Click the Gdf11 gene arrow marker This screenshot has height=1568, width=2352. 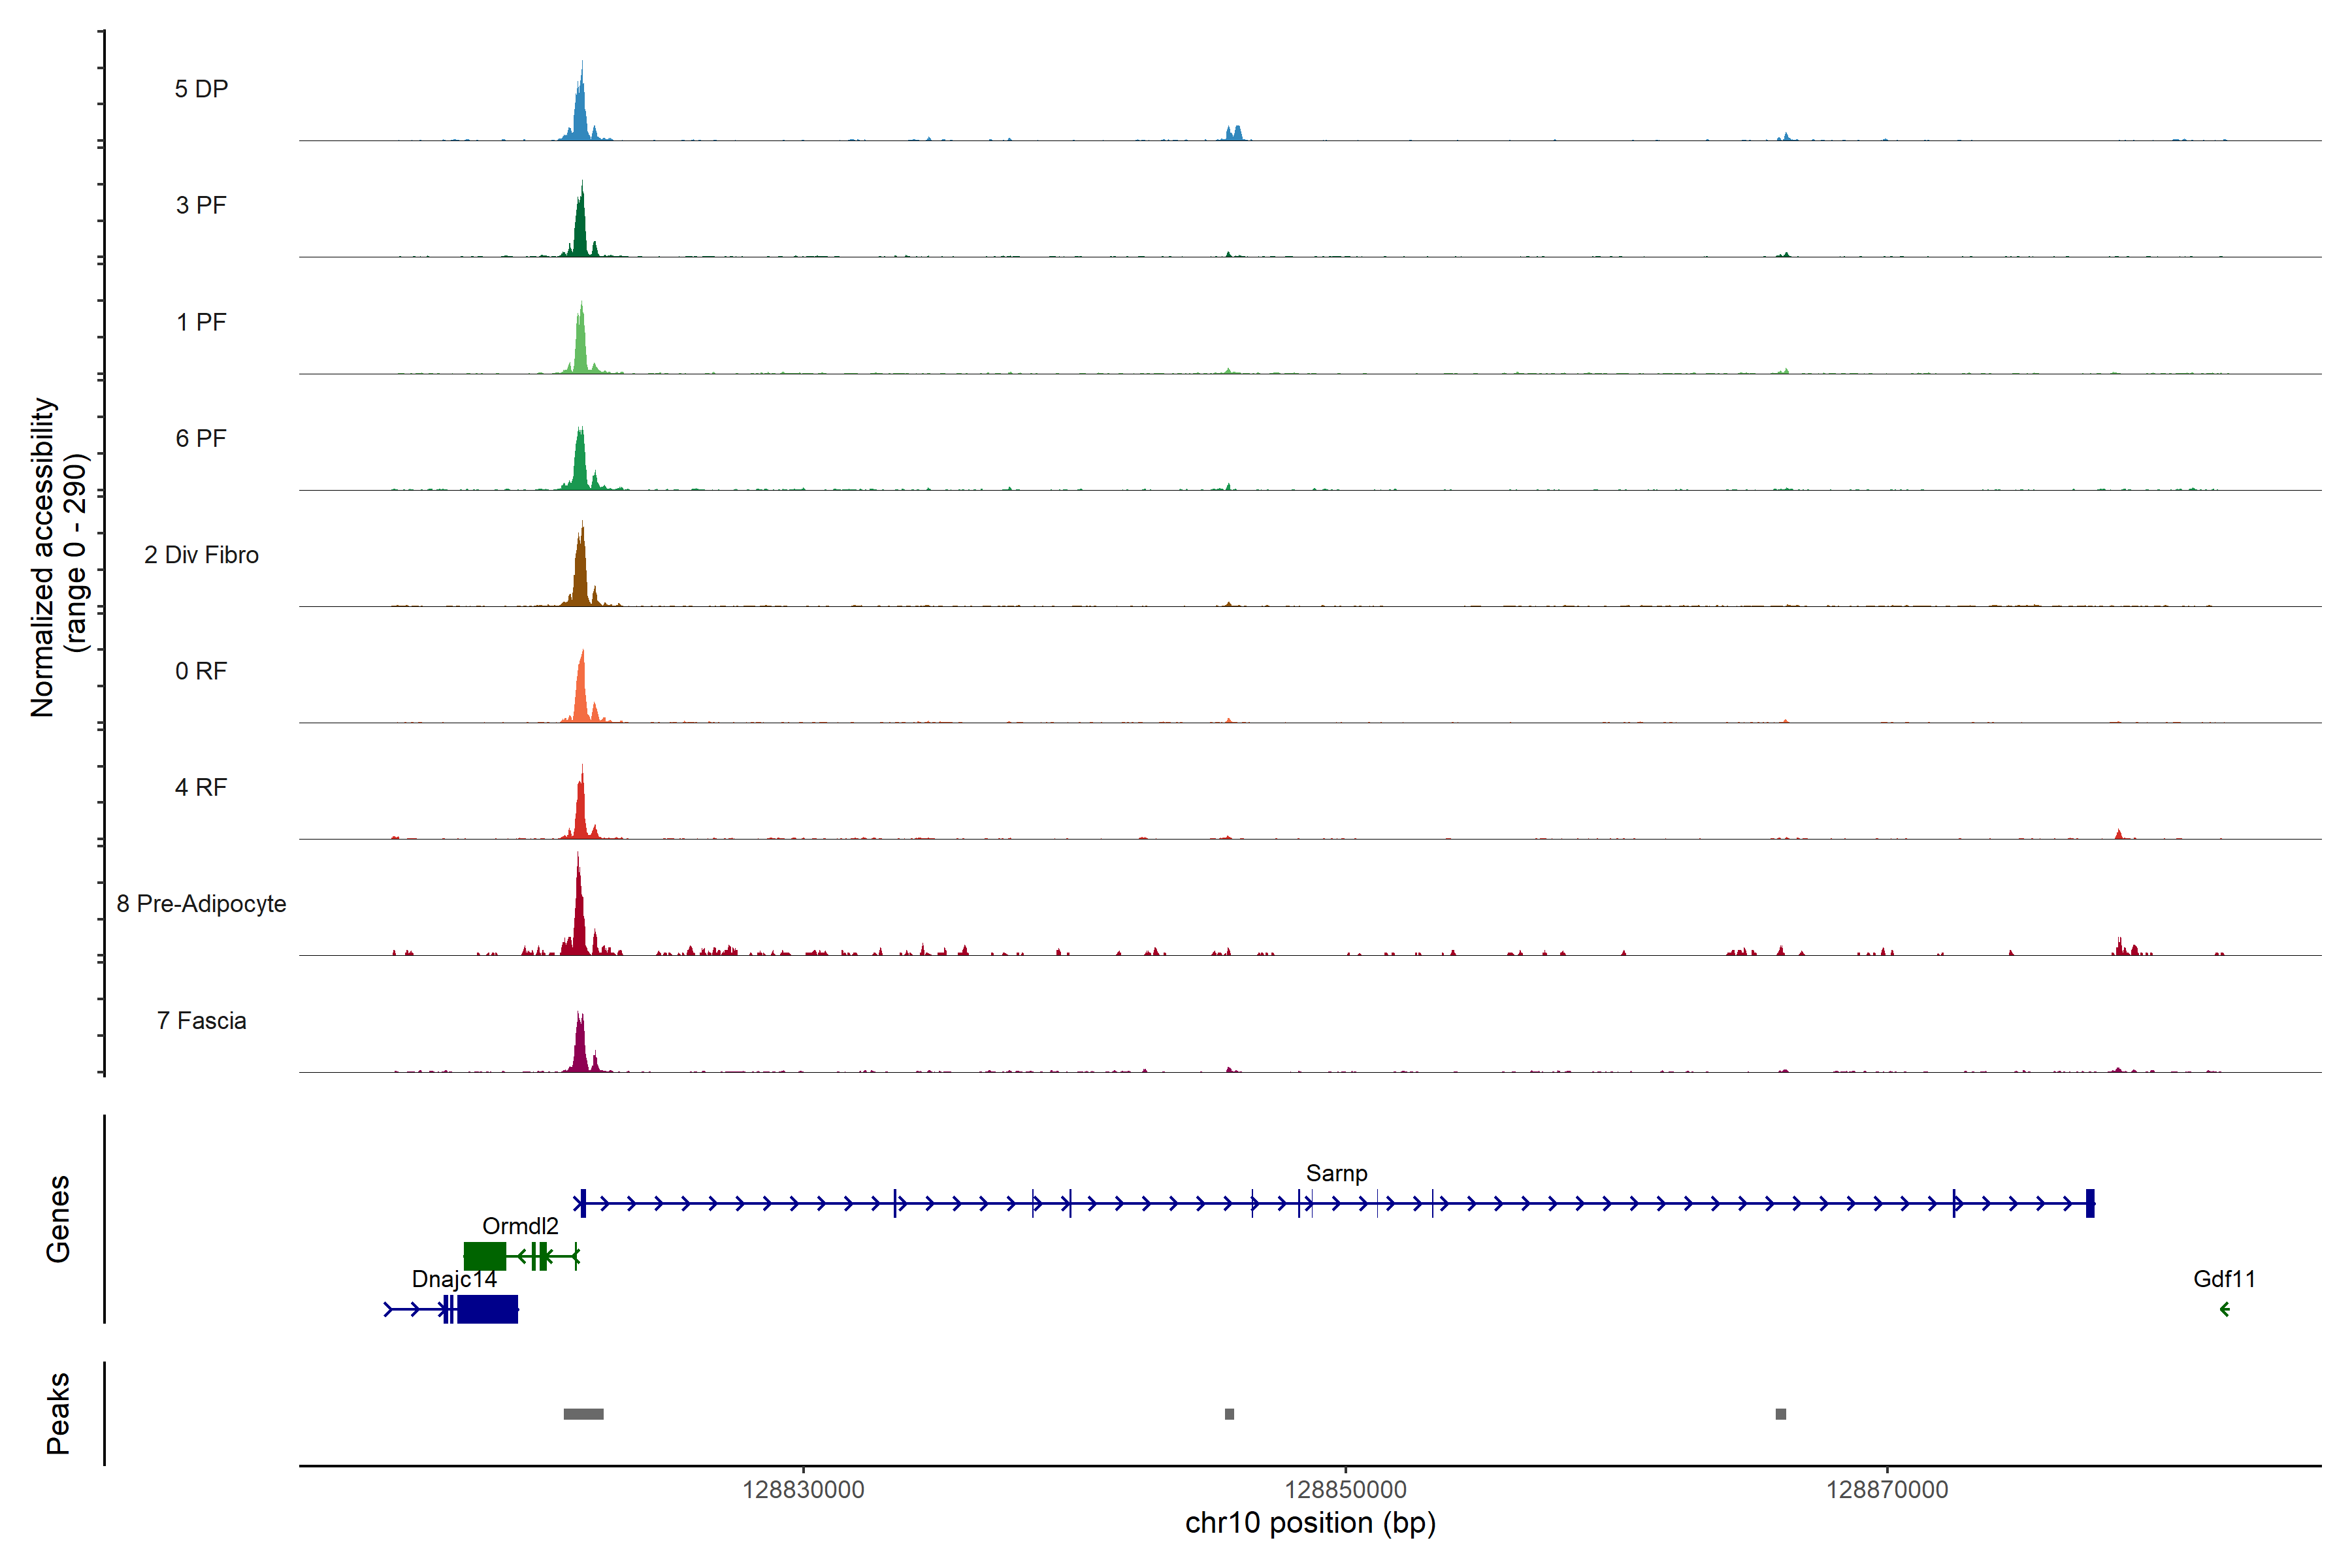click(2224, 1309)
